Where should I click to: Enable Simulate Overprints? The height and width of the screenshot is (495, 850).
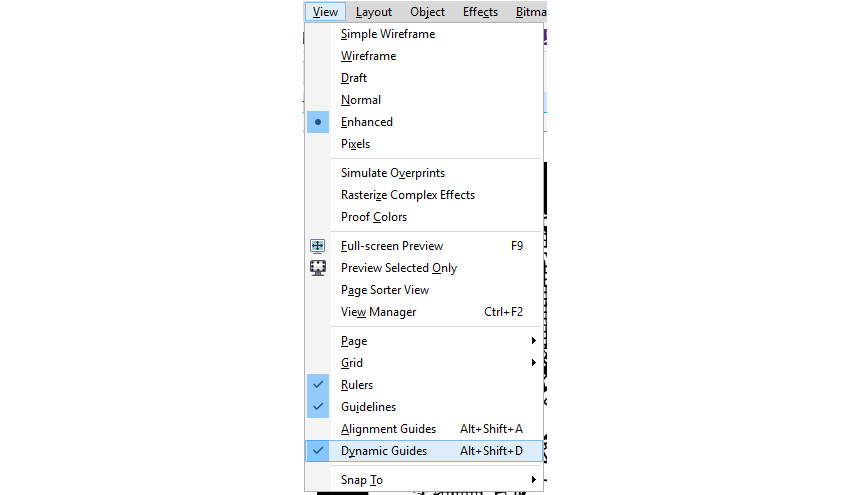pos(392,173)
